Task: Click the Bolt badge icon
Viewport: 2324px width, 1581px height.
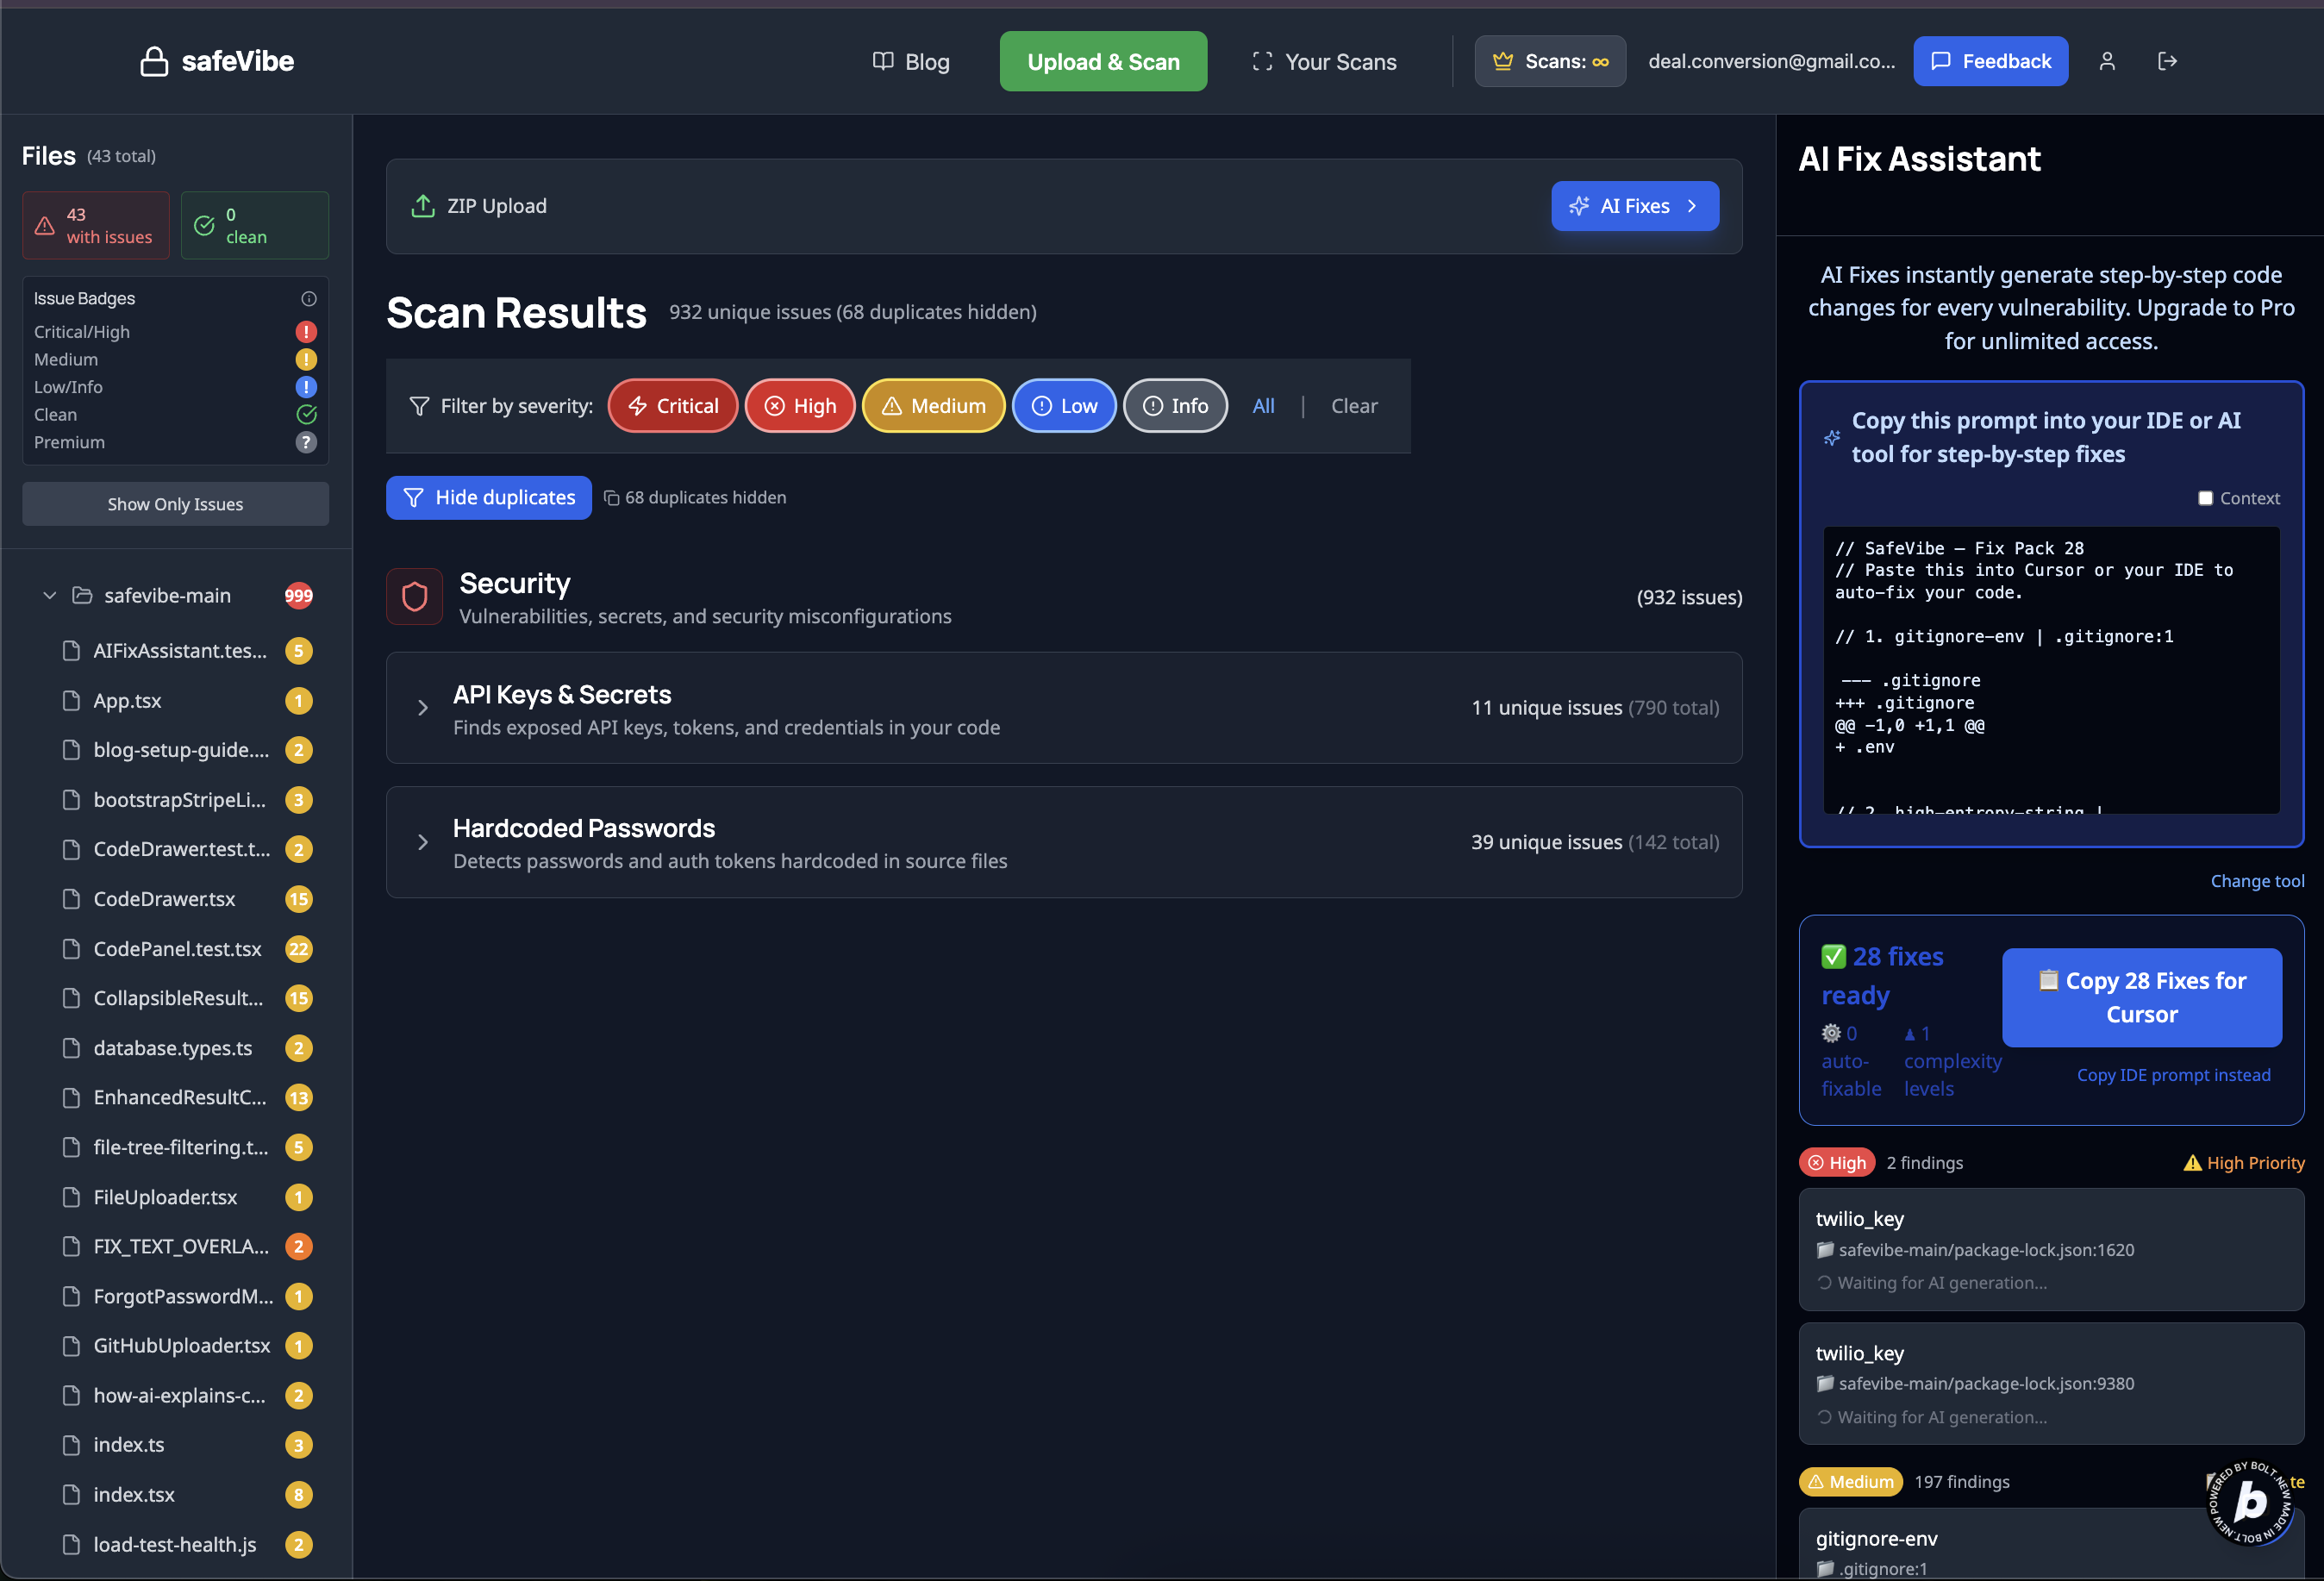Action: 2250,1501
